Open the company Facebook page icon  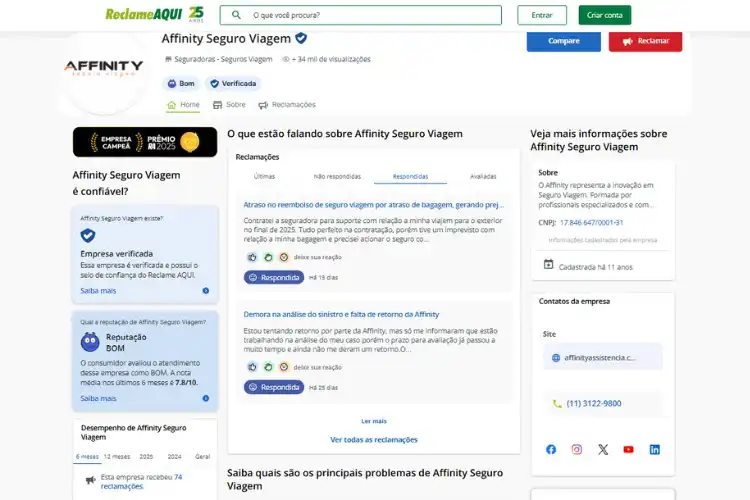pos(551,449)
